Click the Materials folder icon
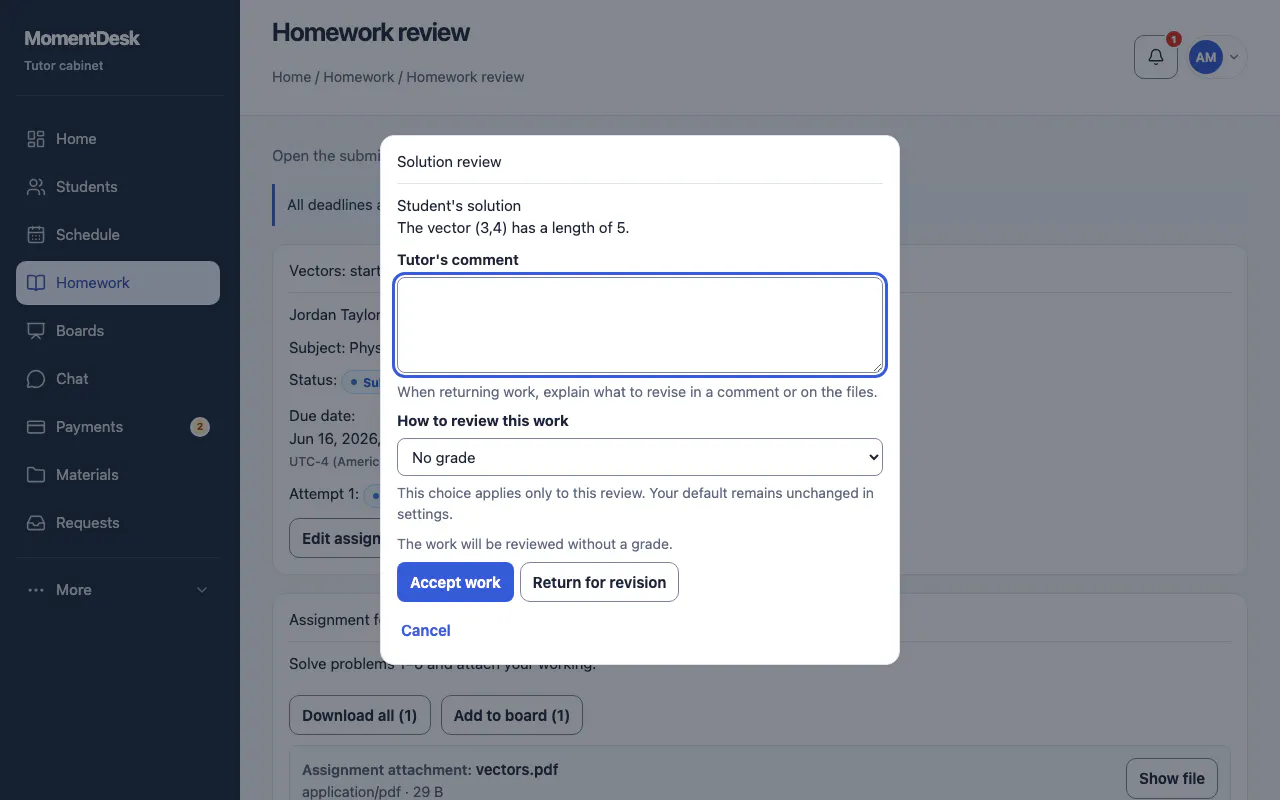The image size is (1280, 800). 36,475
